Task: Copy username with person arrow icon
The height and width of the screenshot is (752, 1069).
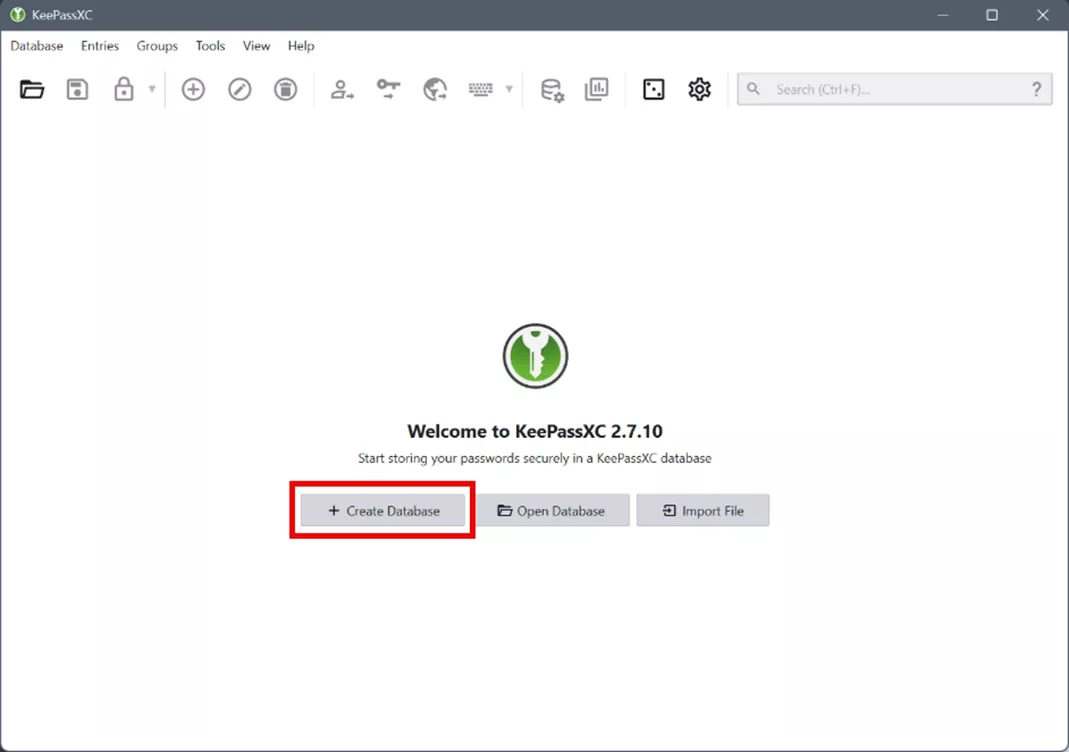Action: tap(342, 89)
